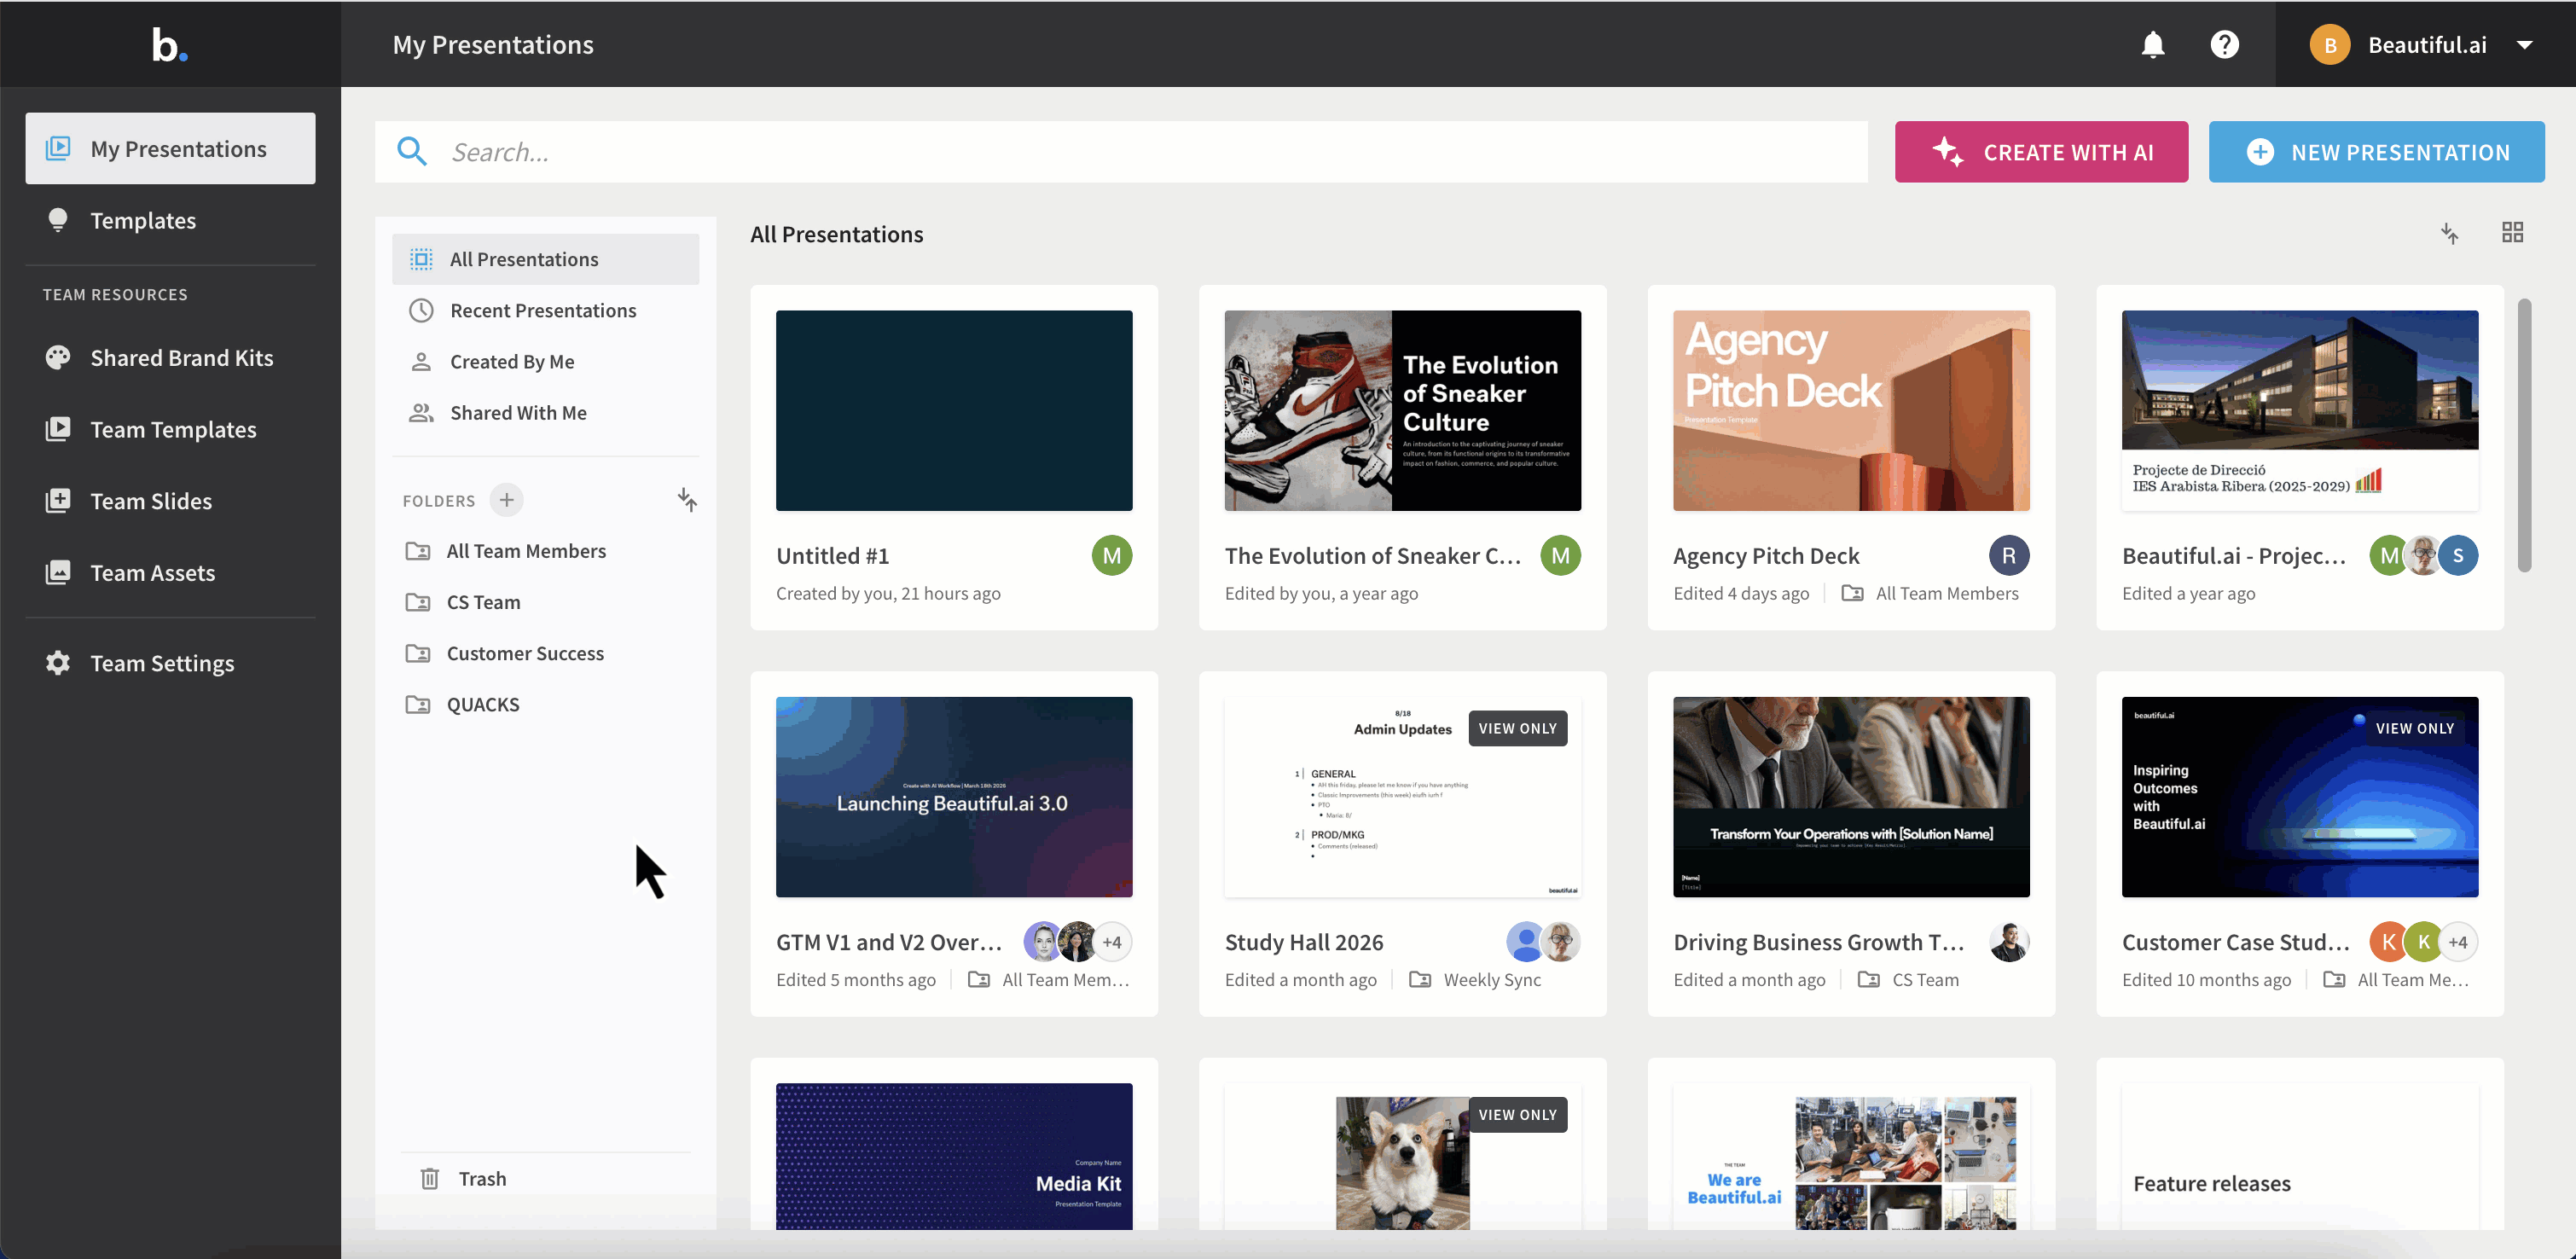This screenshot has height=1259, width=2576.
Task: Open Shared Brand Kits
Action: click(x=170, y=358)
